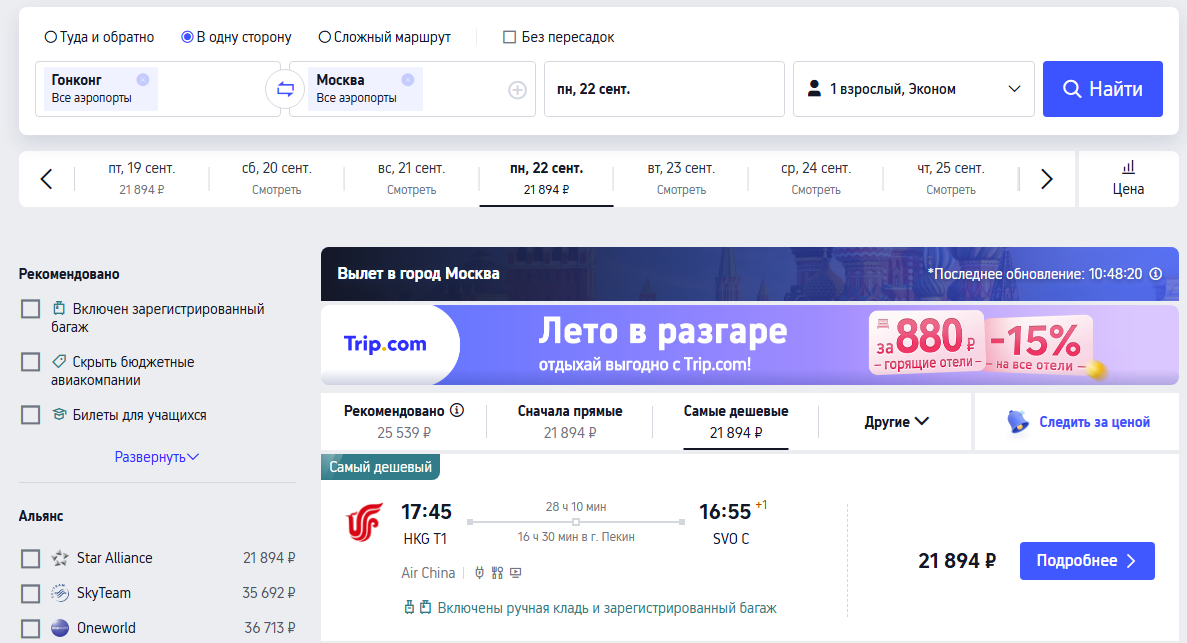Click the 16 ч 30 мин в г. Пекин layover text
Image resolution: width=1187 pixels, height=643 pixels.
click(x=576, y=537)
